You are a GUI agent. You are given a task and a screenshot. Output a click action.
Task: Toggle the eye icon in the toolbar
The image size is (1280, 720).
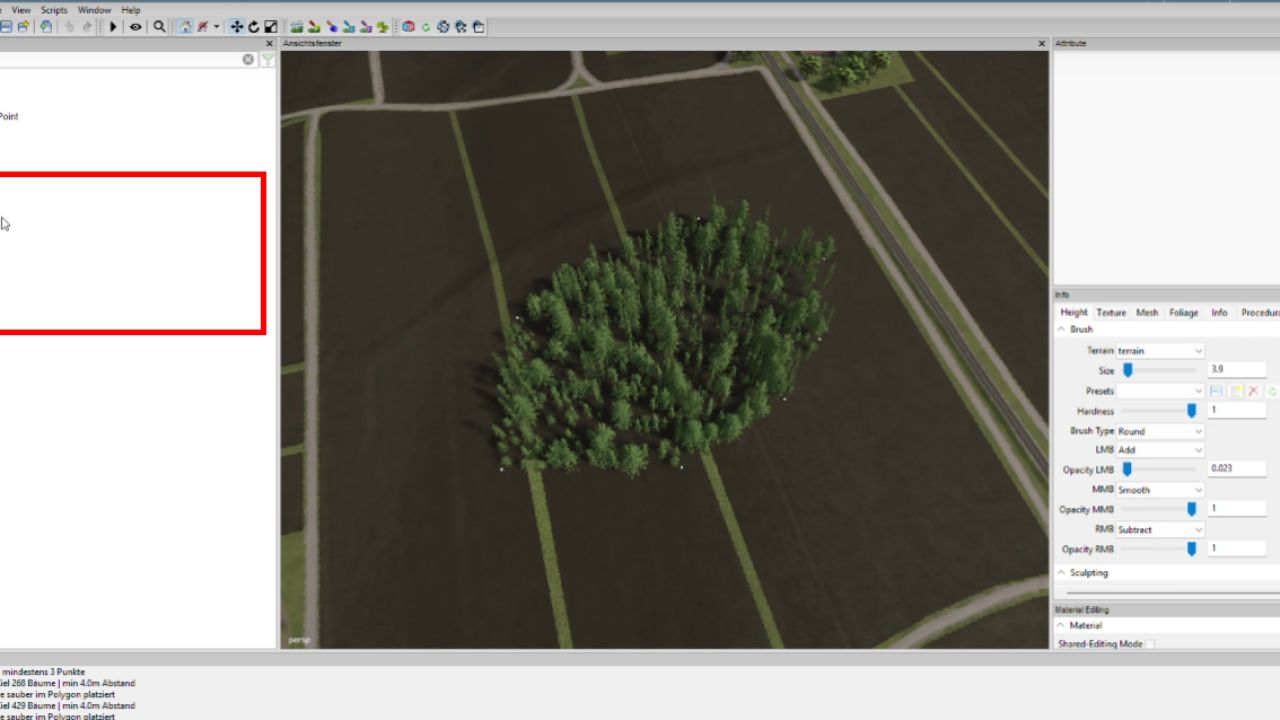(135, 27)
